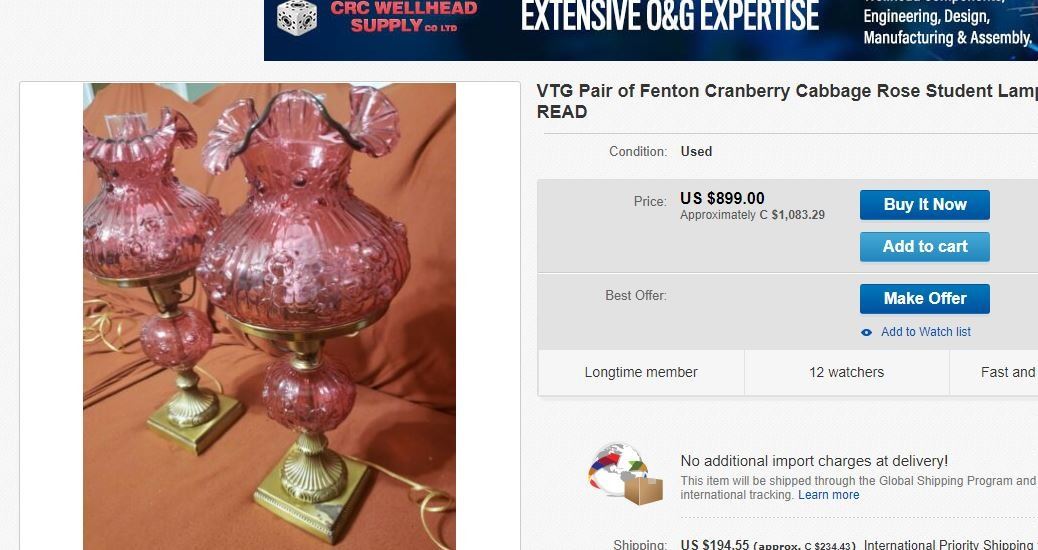The image size is (1038, 550).
Task: Click the Fast and cell in seller info
Action: (x=994, y=373)
